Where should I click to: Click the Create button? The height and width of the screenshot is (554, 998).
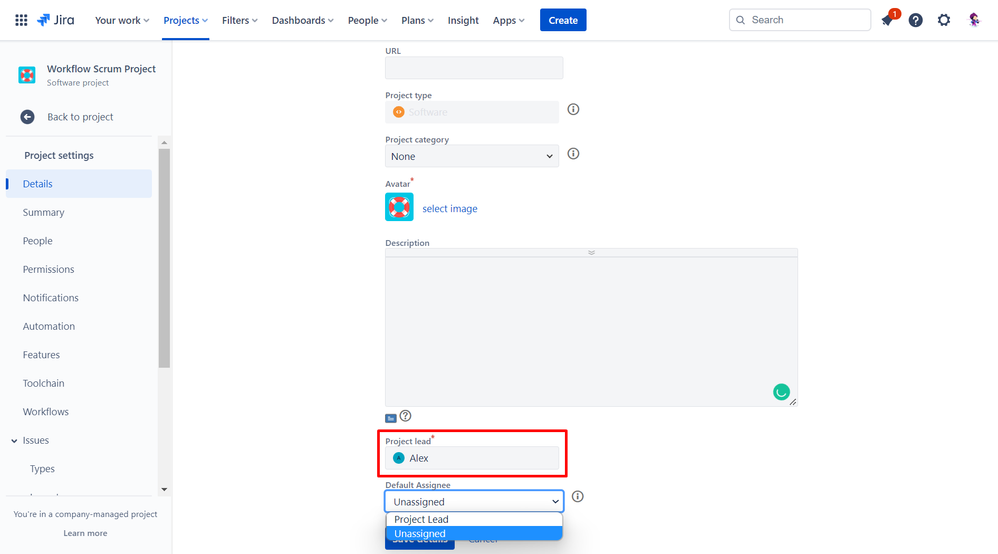tap(563, 20)
